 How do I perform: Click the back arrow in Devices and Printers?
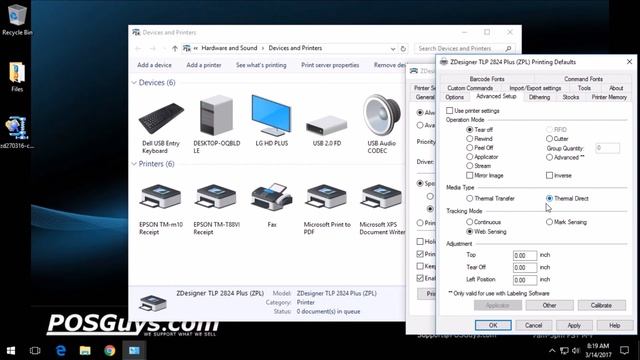[138, 49]
